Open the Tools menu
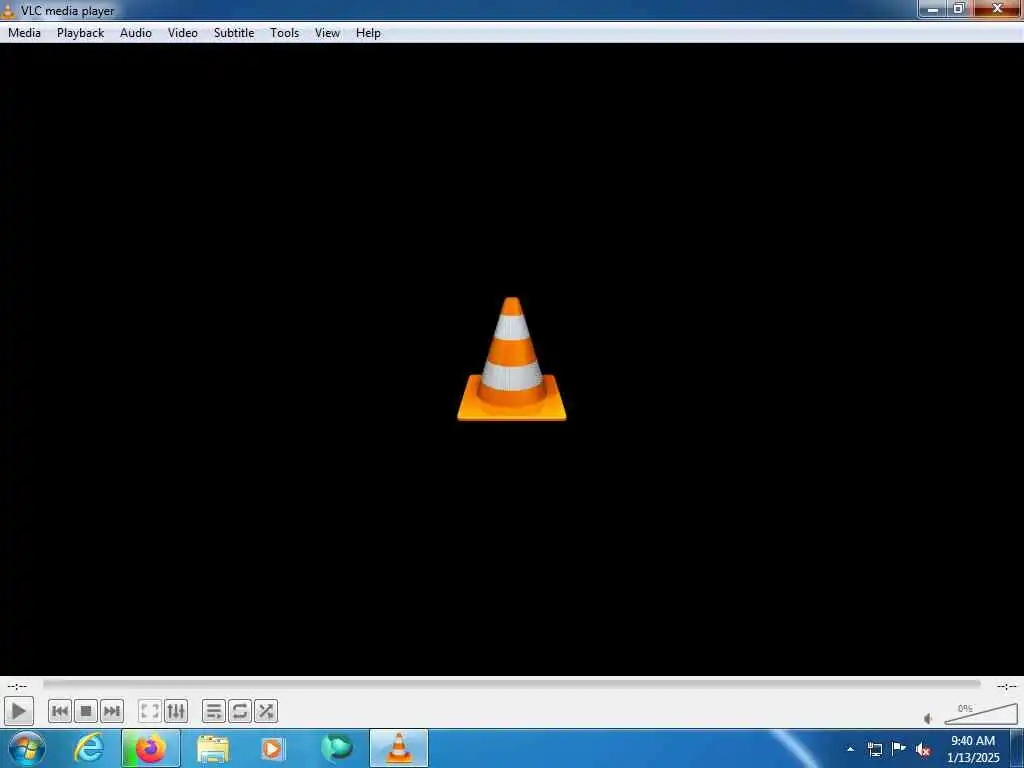 pos(285,33)
